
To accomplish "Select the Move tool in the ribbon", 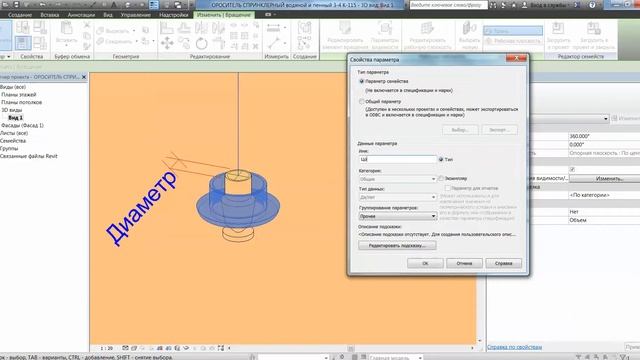I will [167, 43].
